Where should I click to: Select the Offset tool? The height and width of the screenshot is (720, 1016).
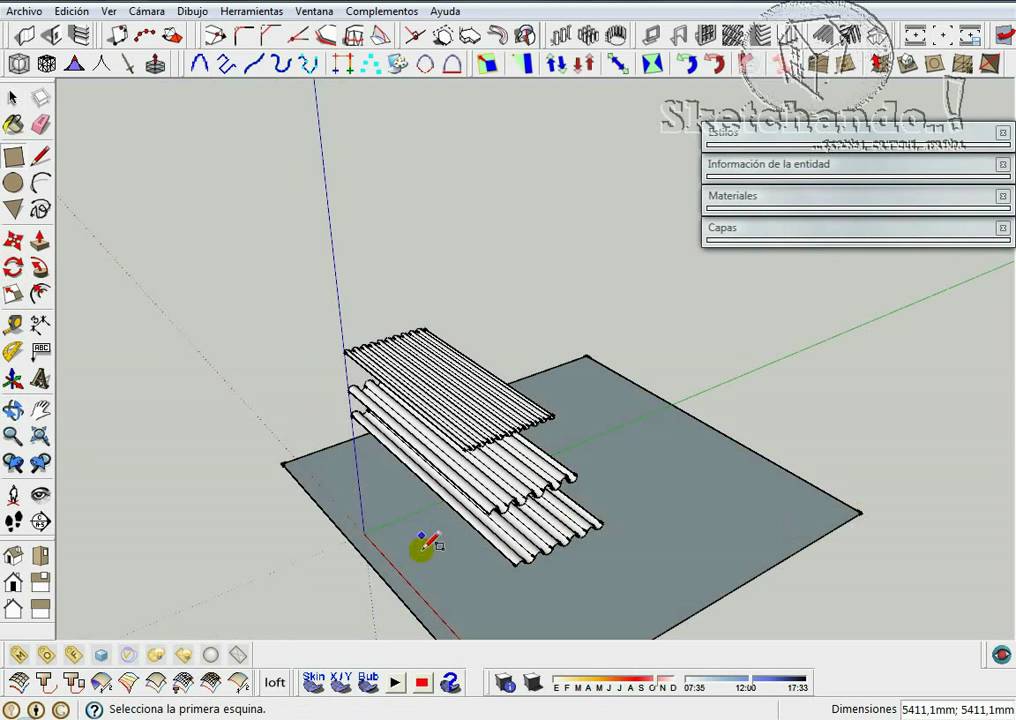pos(40,293)
